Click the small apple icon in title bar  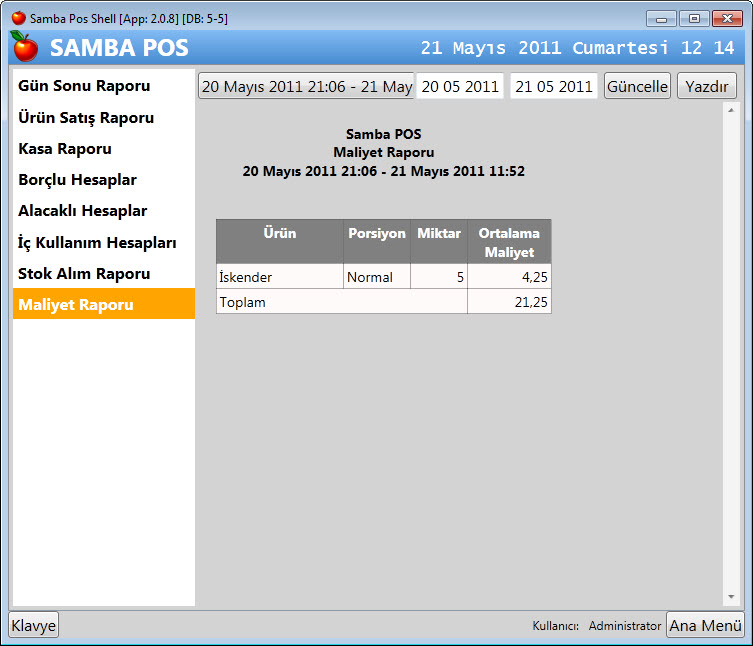[18, 18]
